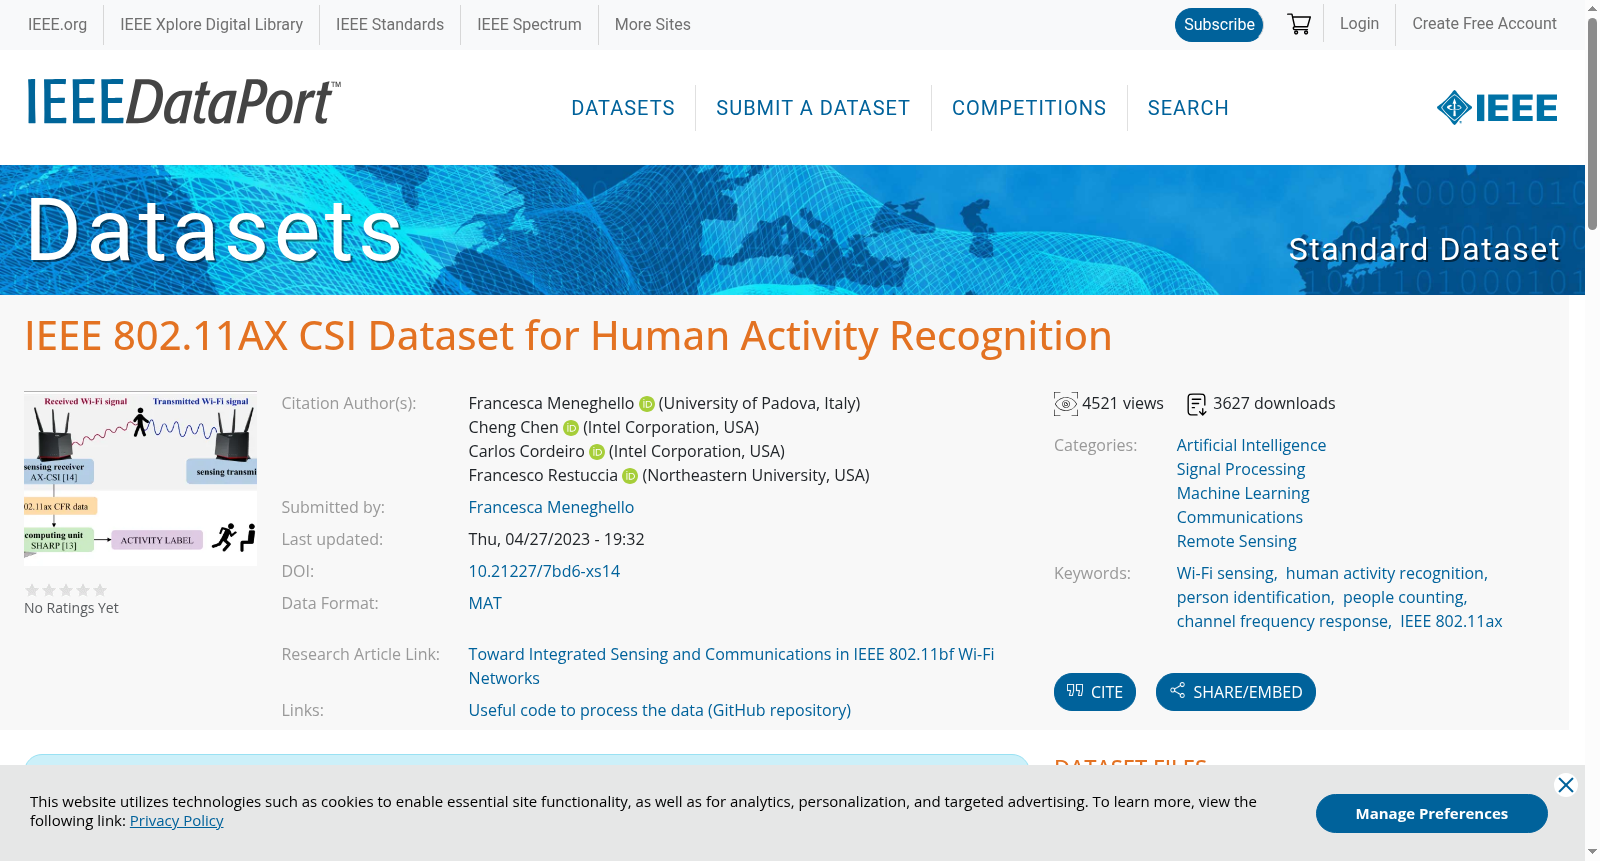This screenshot has height=861, width=1600.
Task: Click the '3627 downloads' count
Action: pyautogui.click(x=1274, y=403)
